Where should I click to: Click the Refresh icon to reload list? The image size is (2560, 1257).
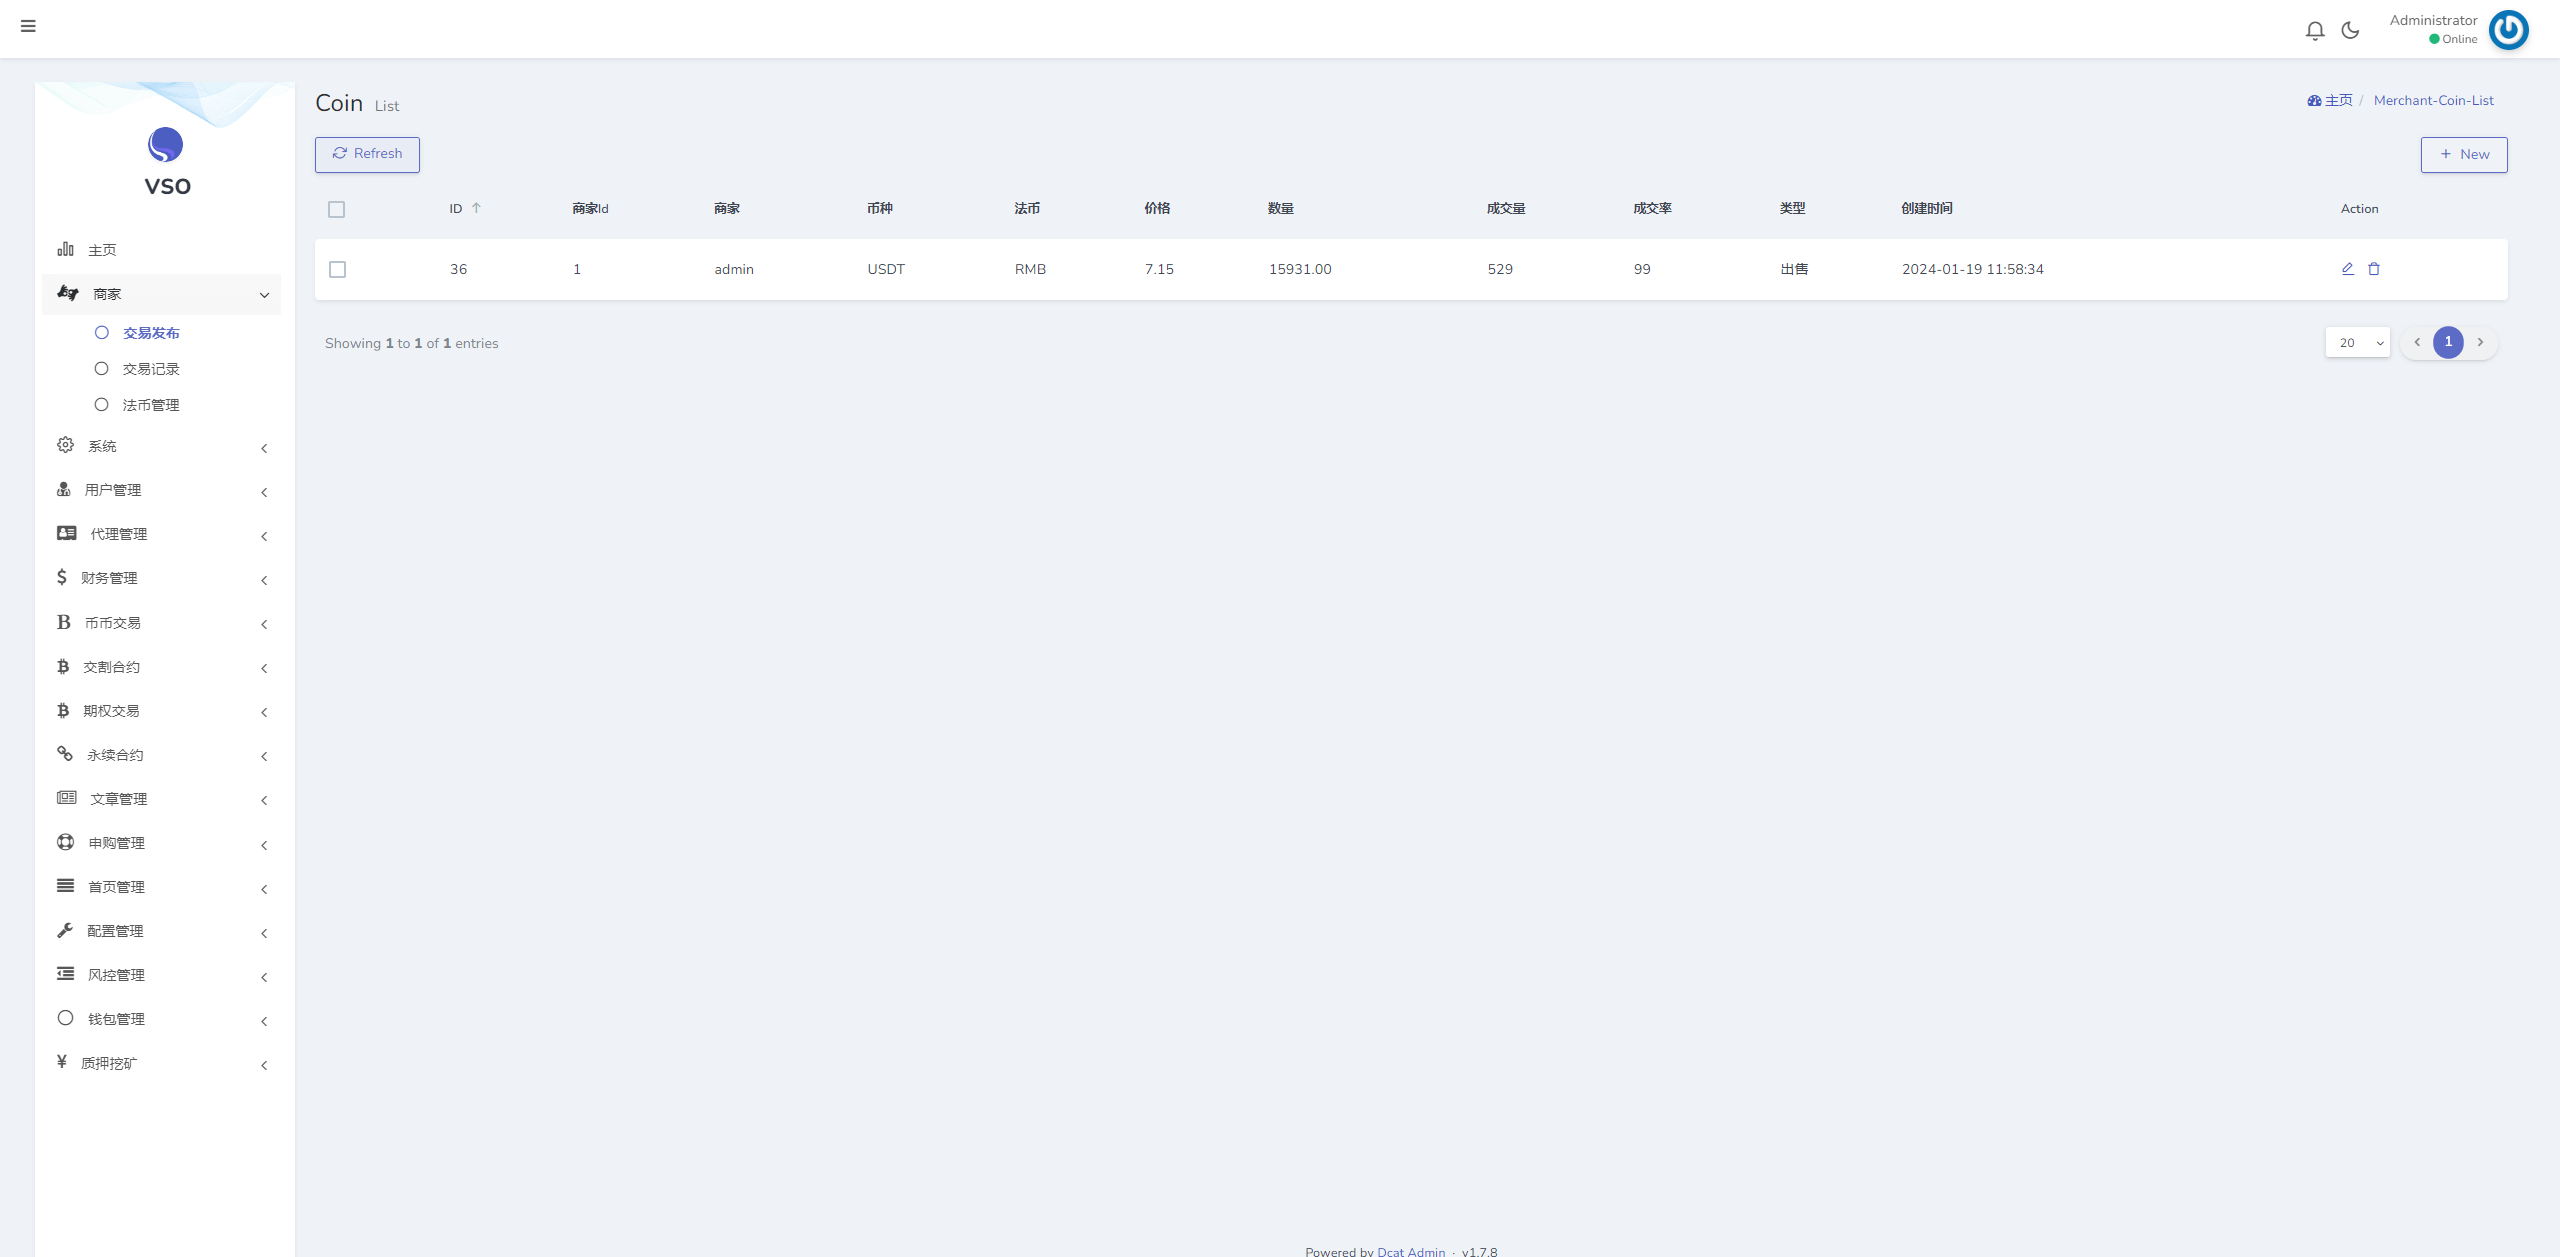point(340,153)
